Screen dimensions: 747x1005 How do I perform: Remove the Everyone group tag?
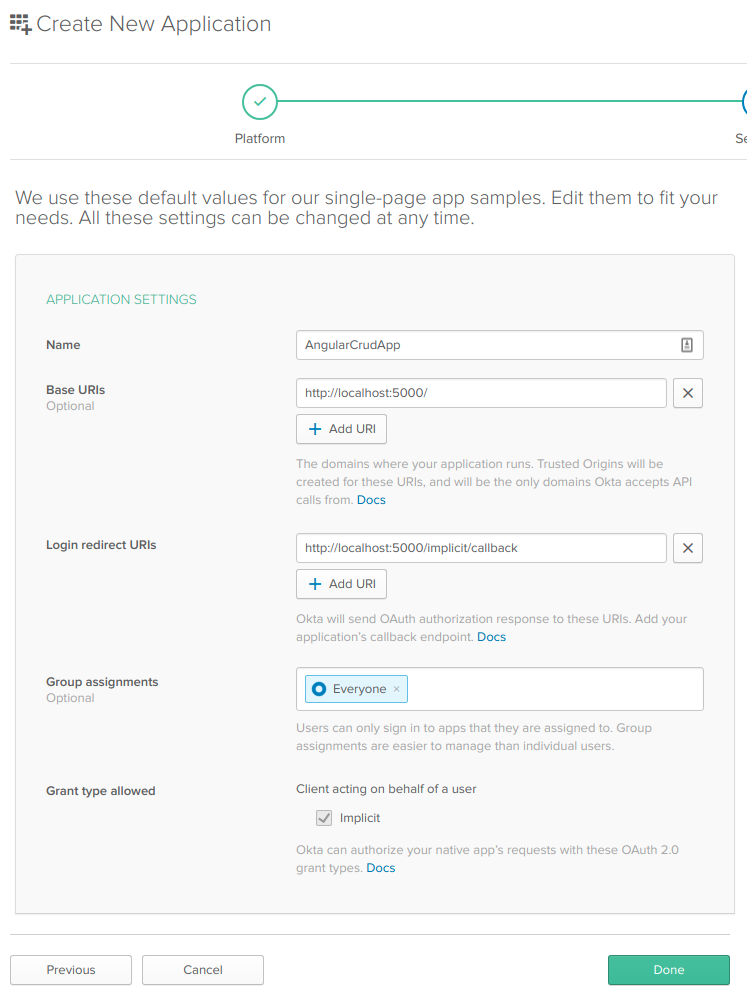pos(397,689)
